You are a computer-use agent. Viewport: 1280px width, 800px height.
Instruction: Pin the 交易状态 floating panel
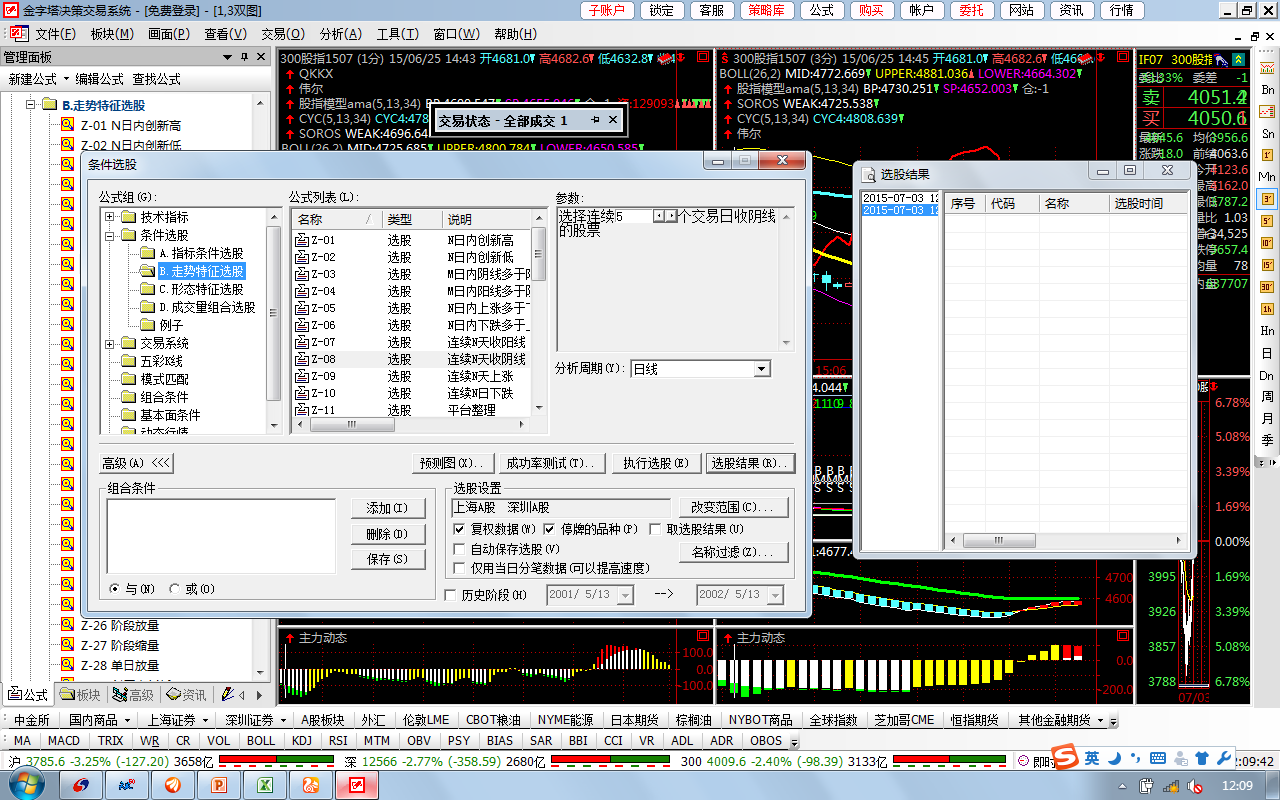coord(595,120)
